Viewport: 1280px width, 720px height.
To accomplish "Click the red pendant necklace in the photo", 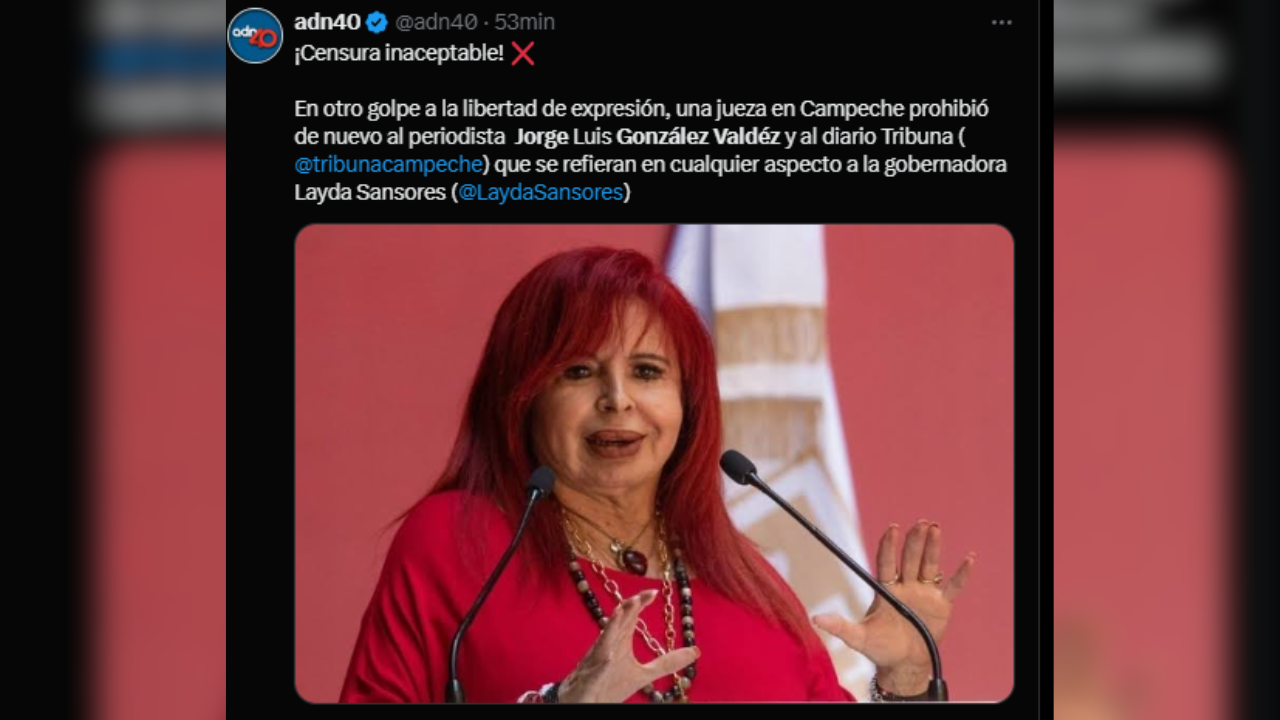I will click(x=635, y=560).
